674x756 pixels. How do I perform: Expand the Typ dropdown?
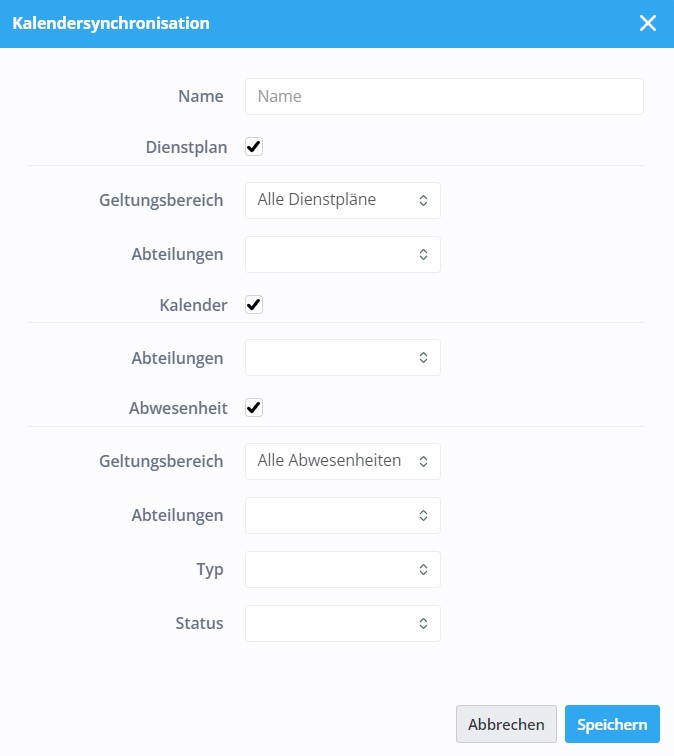click(x=343, y=569)
